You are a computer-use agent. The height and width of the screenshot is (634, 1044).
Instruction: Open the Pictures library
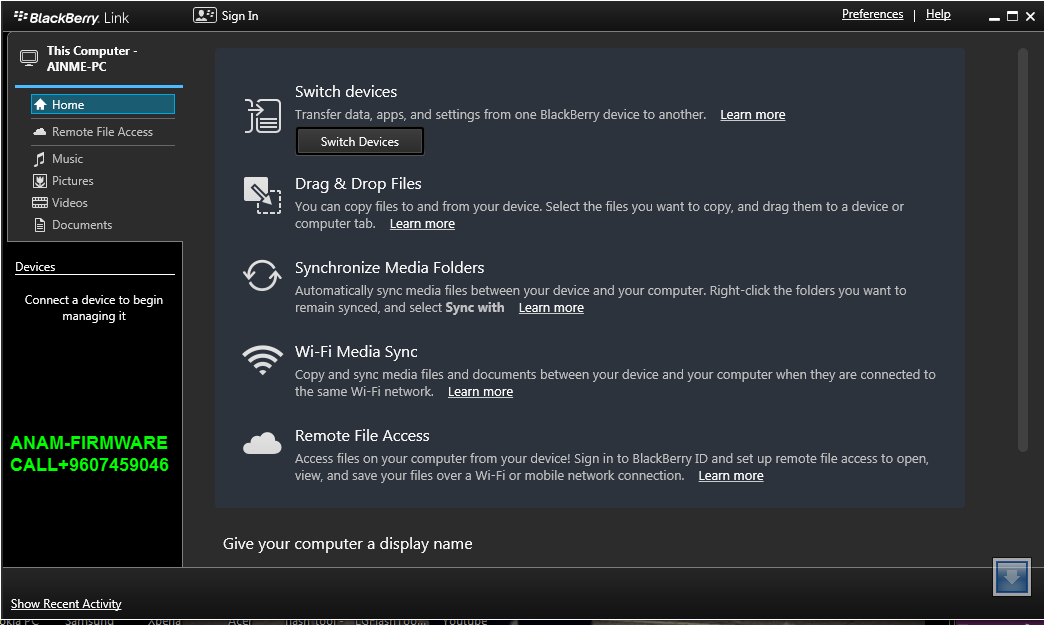click(x=71, y=181)
